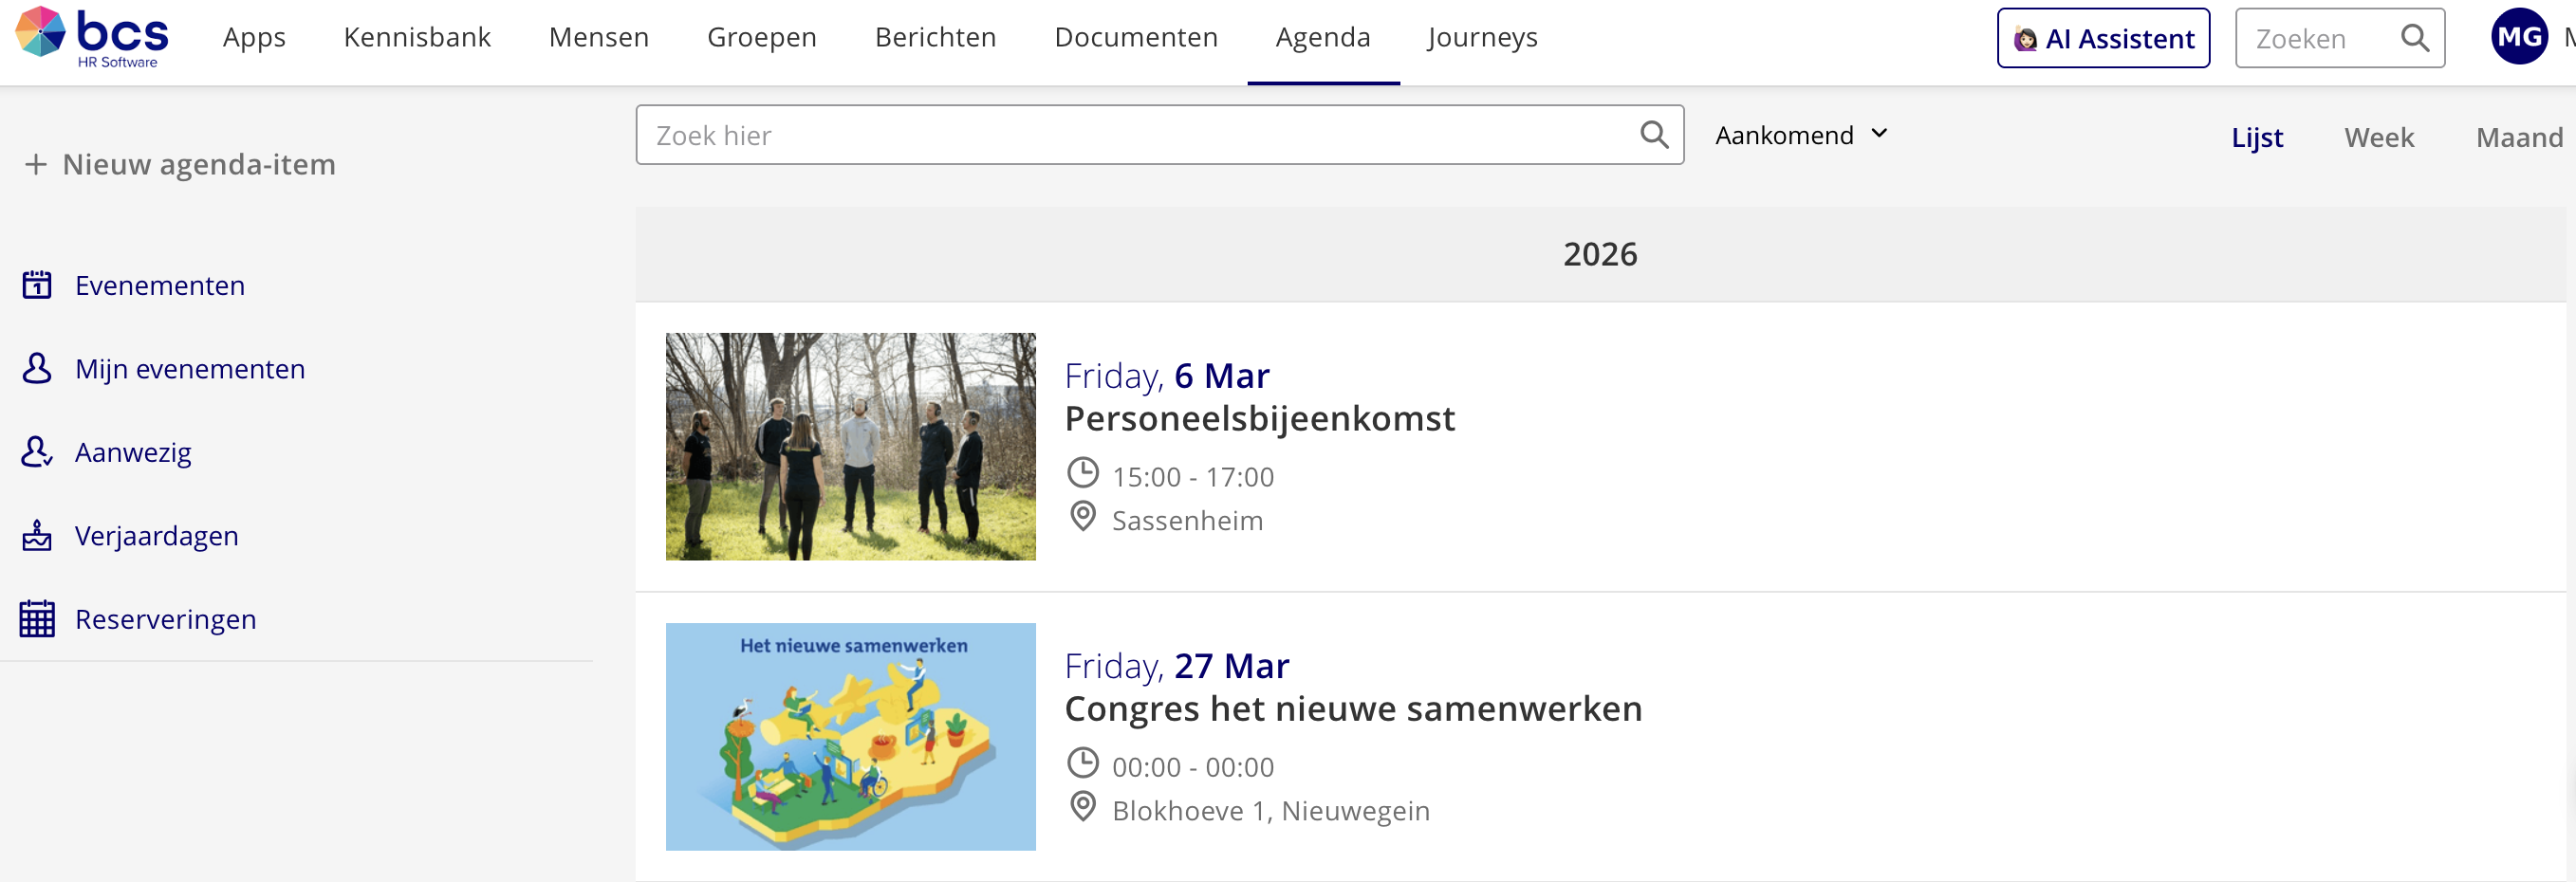Click the Reserveringen grid calendar icon

37,618
